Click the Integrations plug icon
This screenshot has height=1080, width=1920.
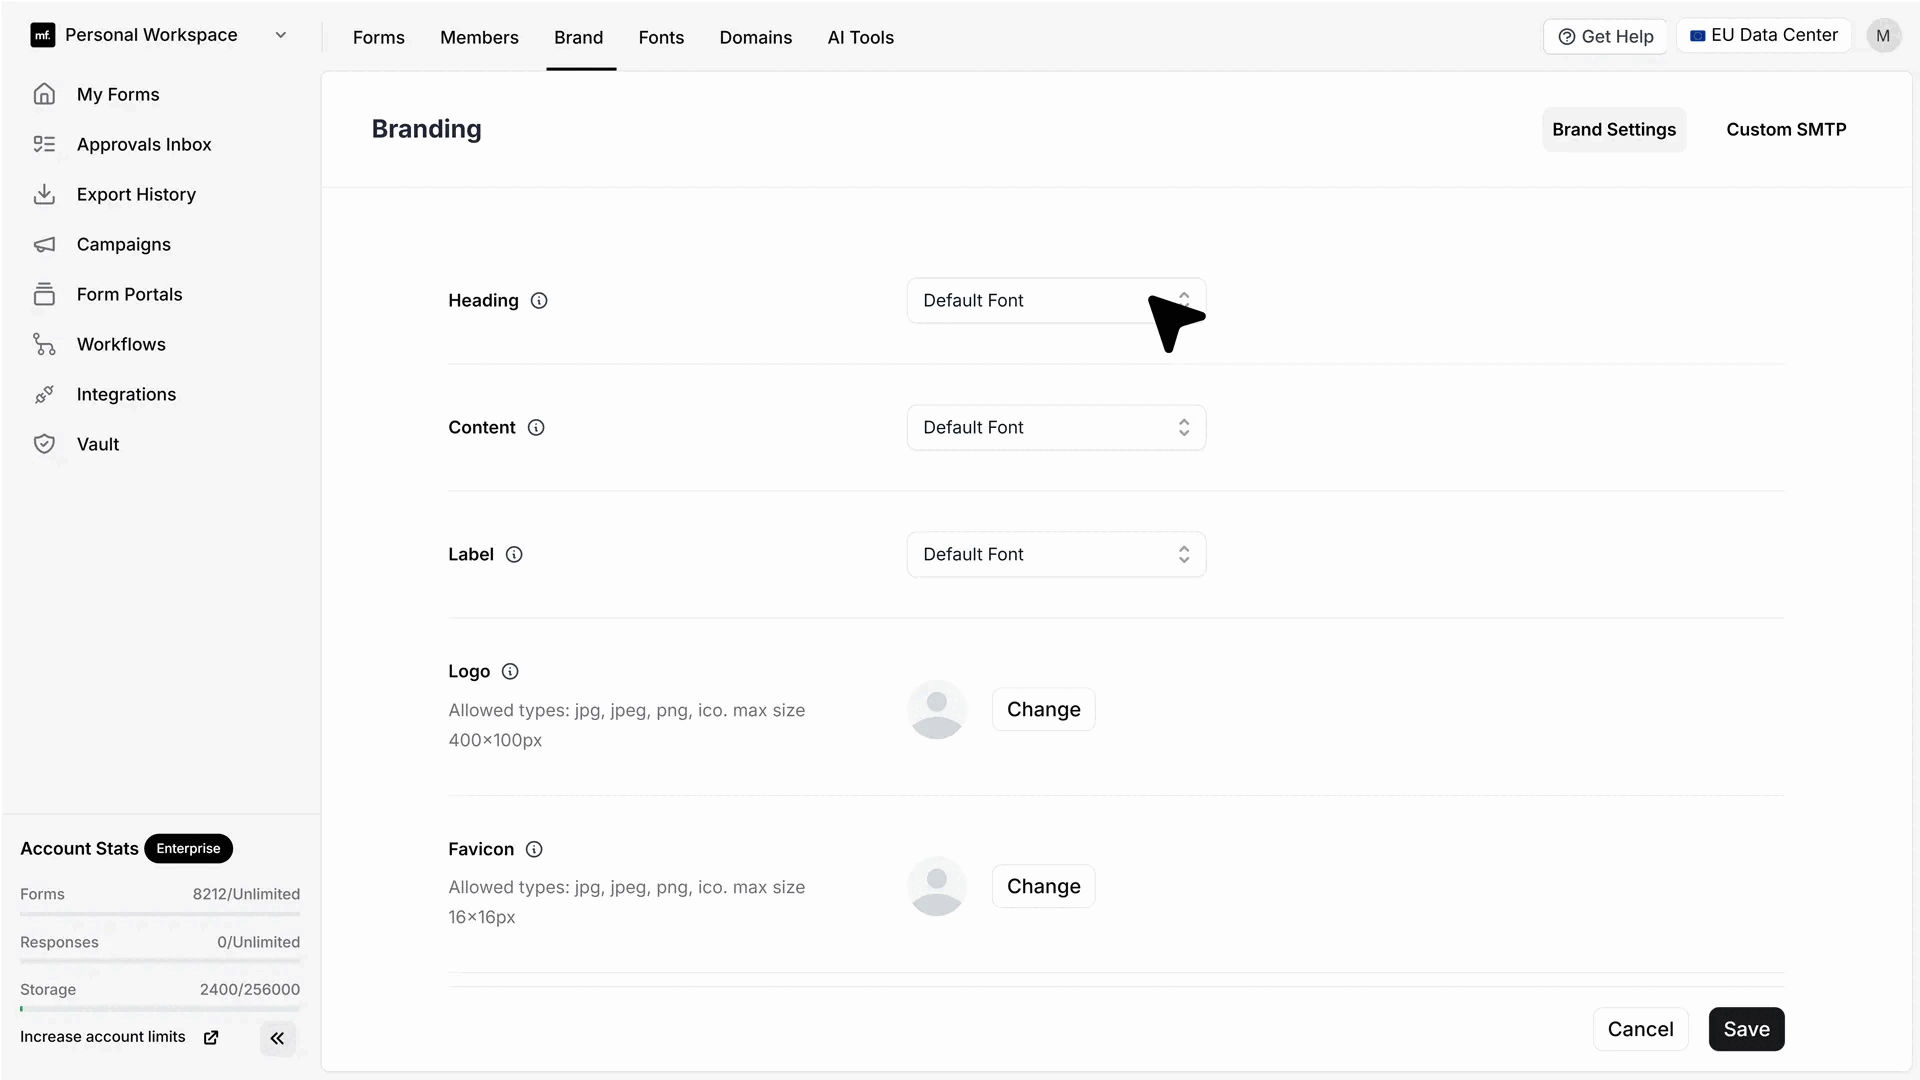coord(44,394)
